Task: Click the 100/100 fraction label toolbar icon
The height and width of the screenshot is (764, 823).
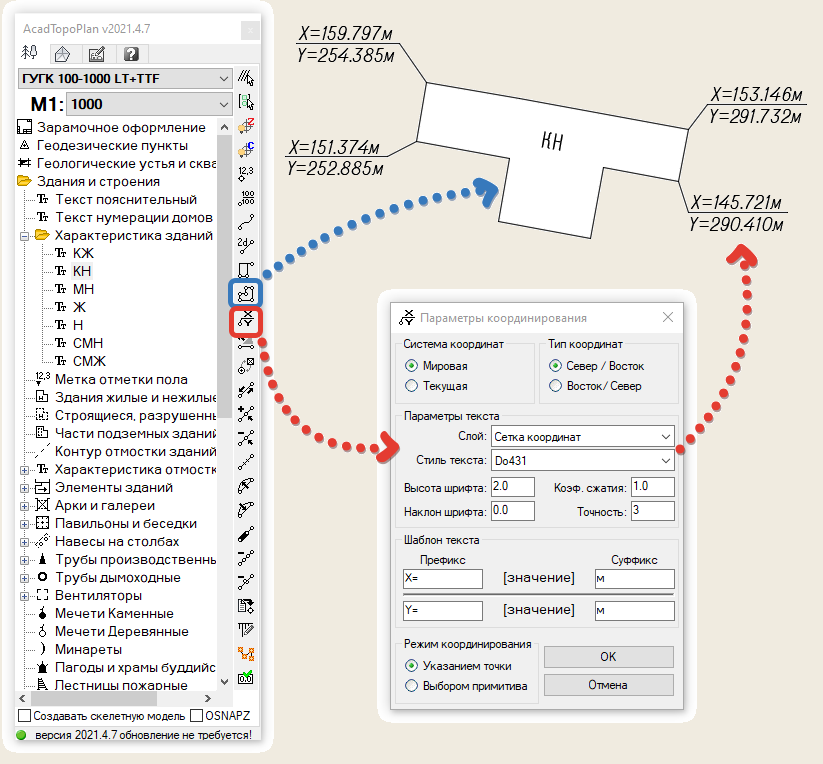Action: point(246,197)
